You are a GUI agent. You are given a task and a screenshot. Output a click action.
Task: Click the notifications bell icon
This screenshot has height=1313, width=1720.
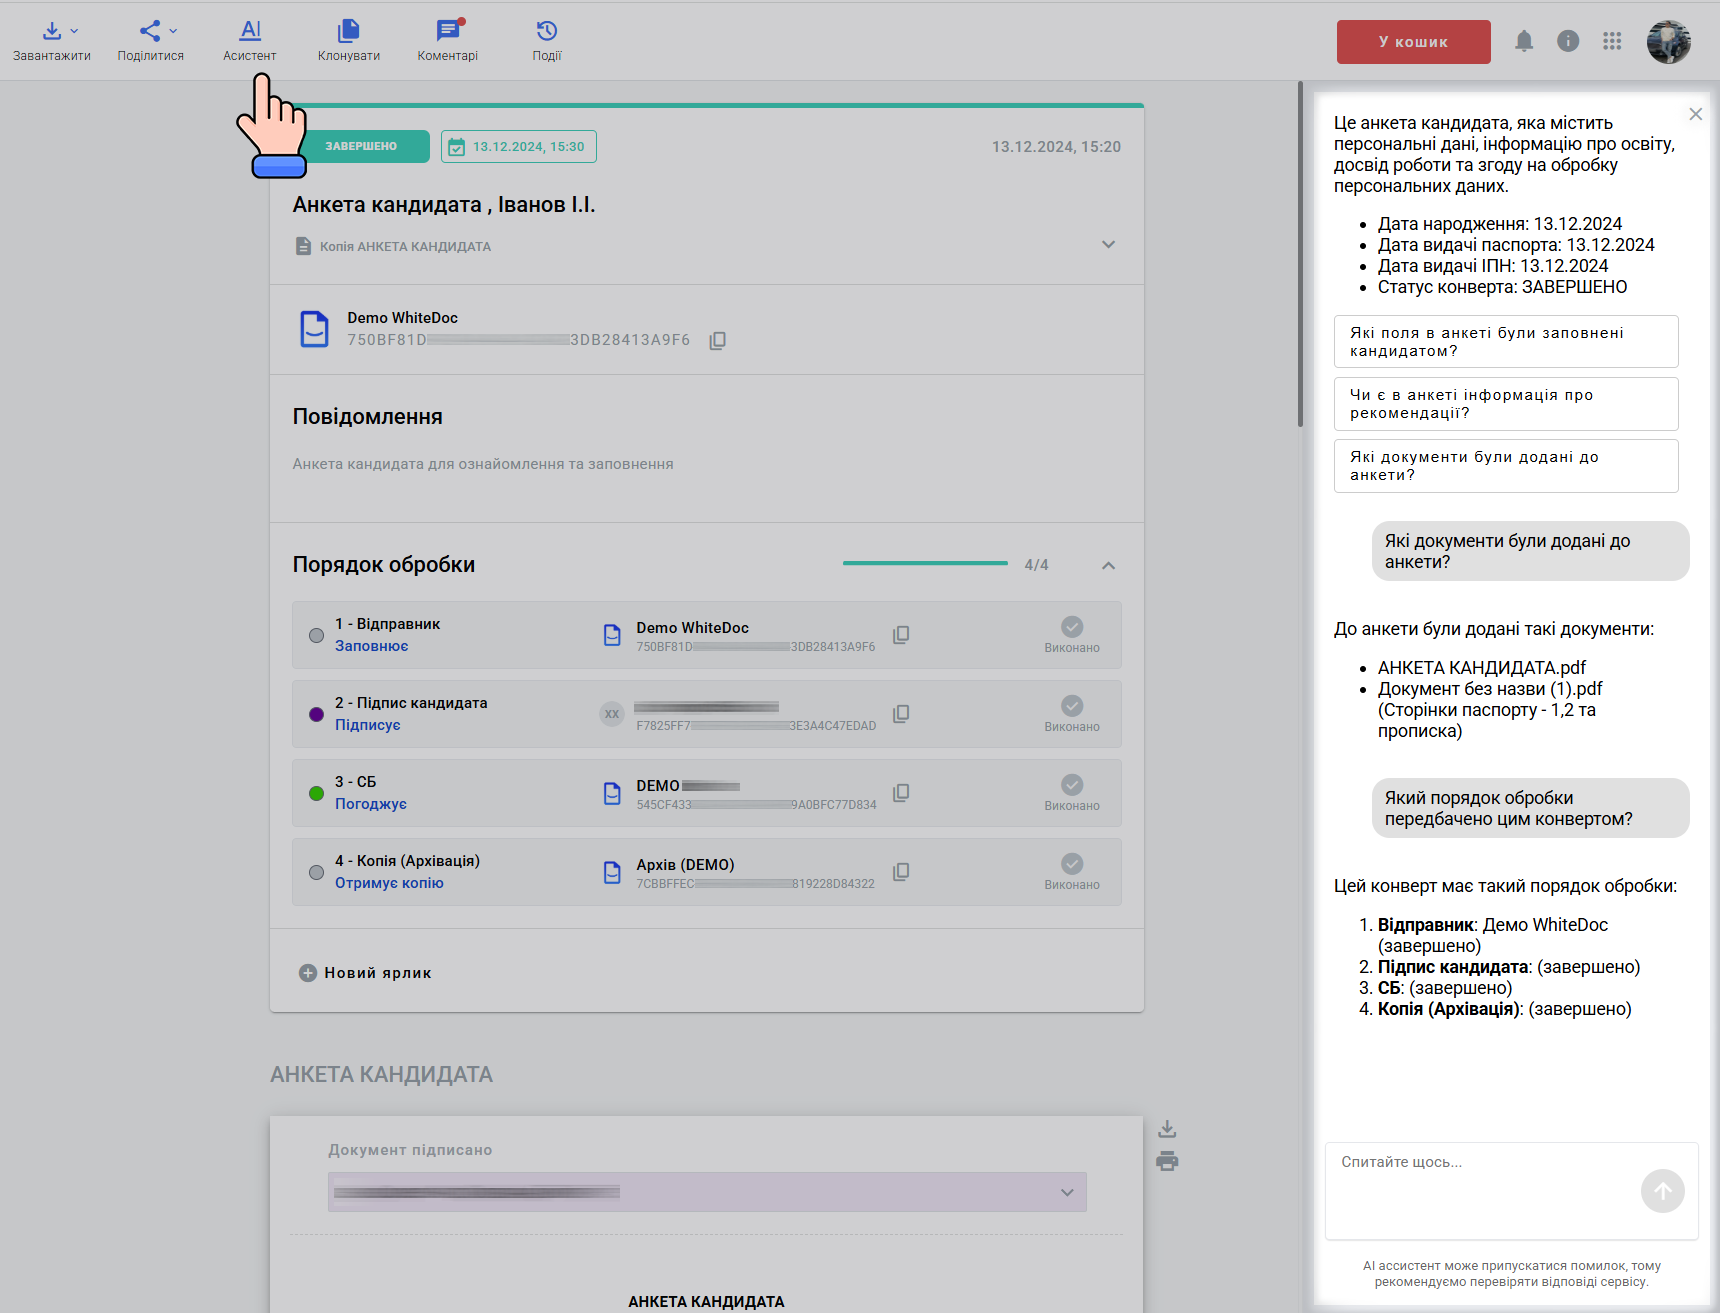pyautogui.click(x=1523, y=41)
